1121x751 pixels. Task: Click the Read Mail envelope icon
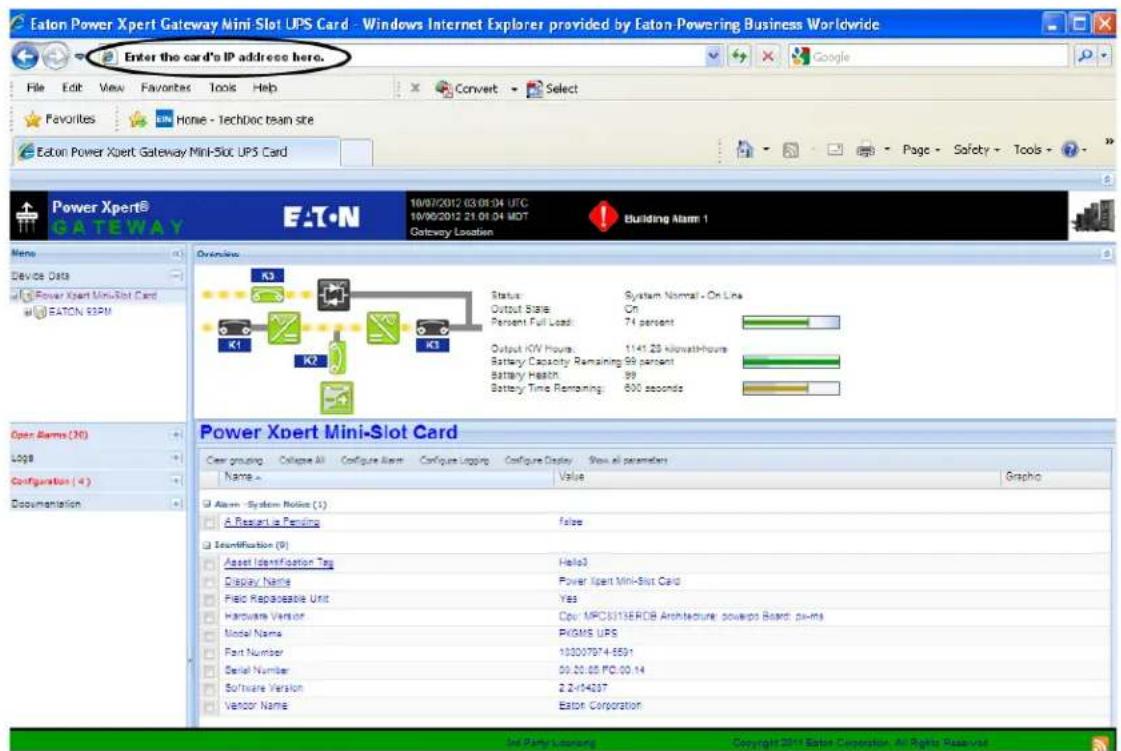(x=835, y=150)
